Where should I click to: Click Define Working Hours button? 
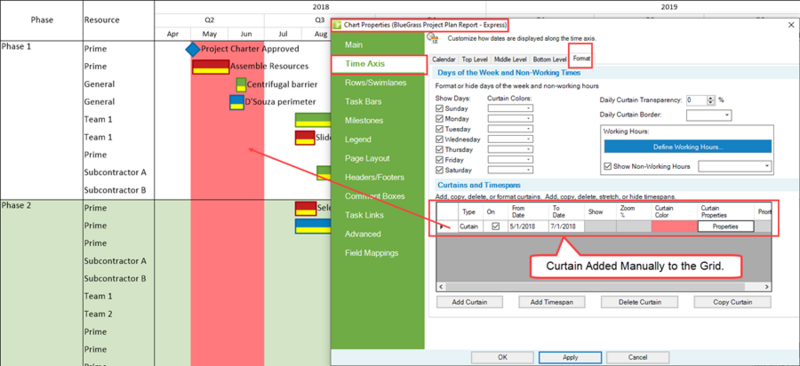[688, 147]
